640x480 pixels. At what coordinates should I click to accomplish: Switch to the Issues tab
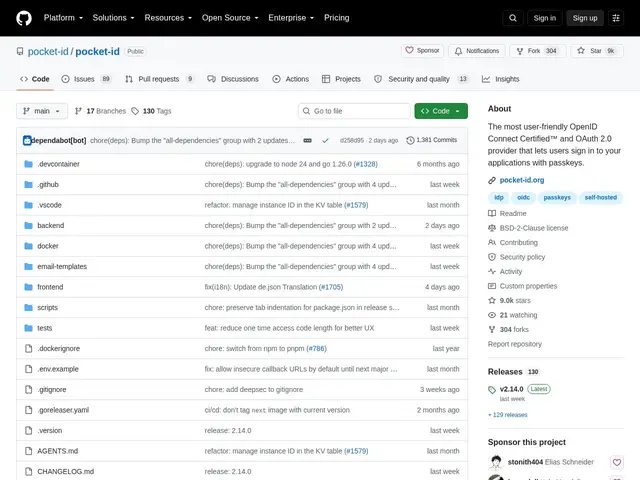(86, 79)
